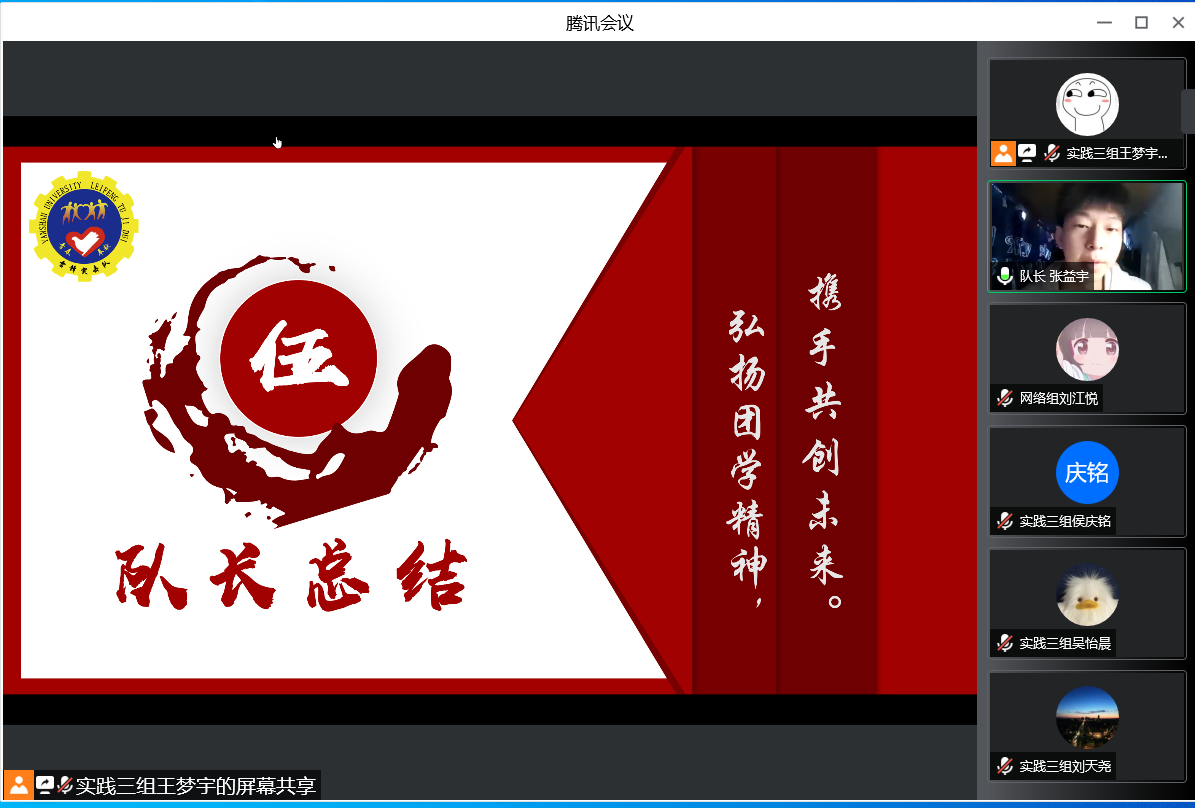Click the blue 庆铭 avatar circle
Screen dimensions: 1195x808
[1087, 472]
